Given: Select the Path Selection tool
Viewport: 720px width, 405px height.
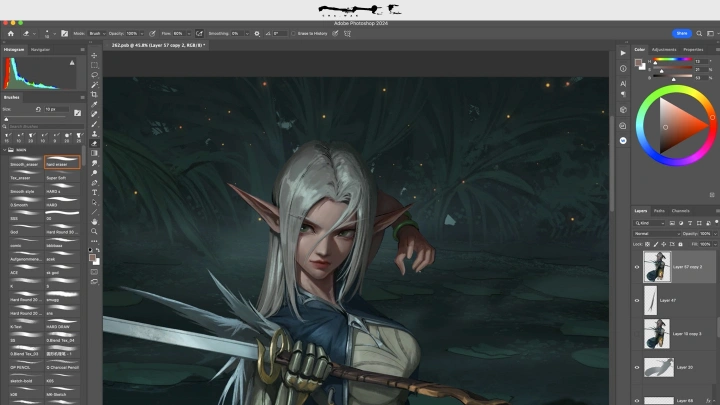Looking at the screenshot, I should [94, 202].
